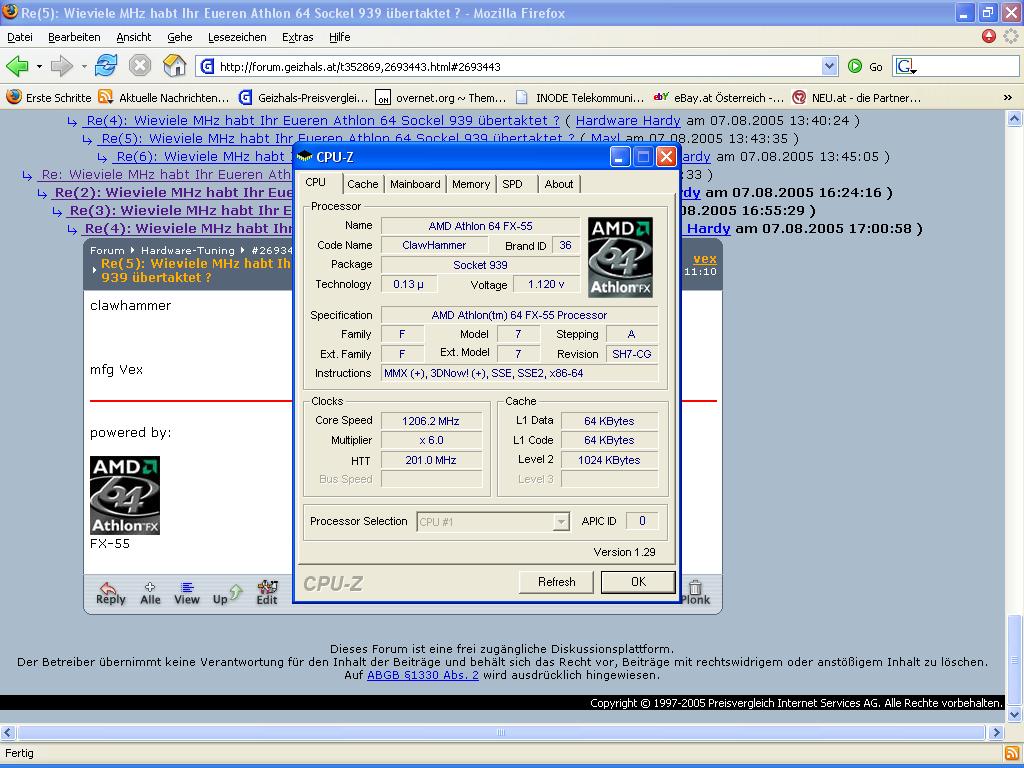Open the Gehe menu
Viewport: 1024px width, 768px height.
(x=180, y=37)
